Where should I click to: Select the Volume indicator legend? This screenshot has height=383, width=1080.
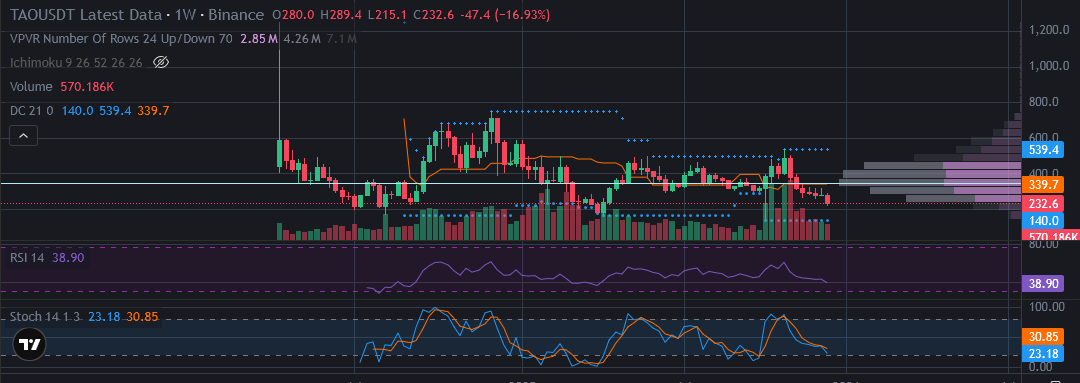(x=31, y=86)
